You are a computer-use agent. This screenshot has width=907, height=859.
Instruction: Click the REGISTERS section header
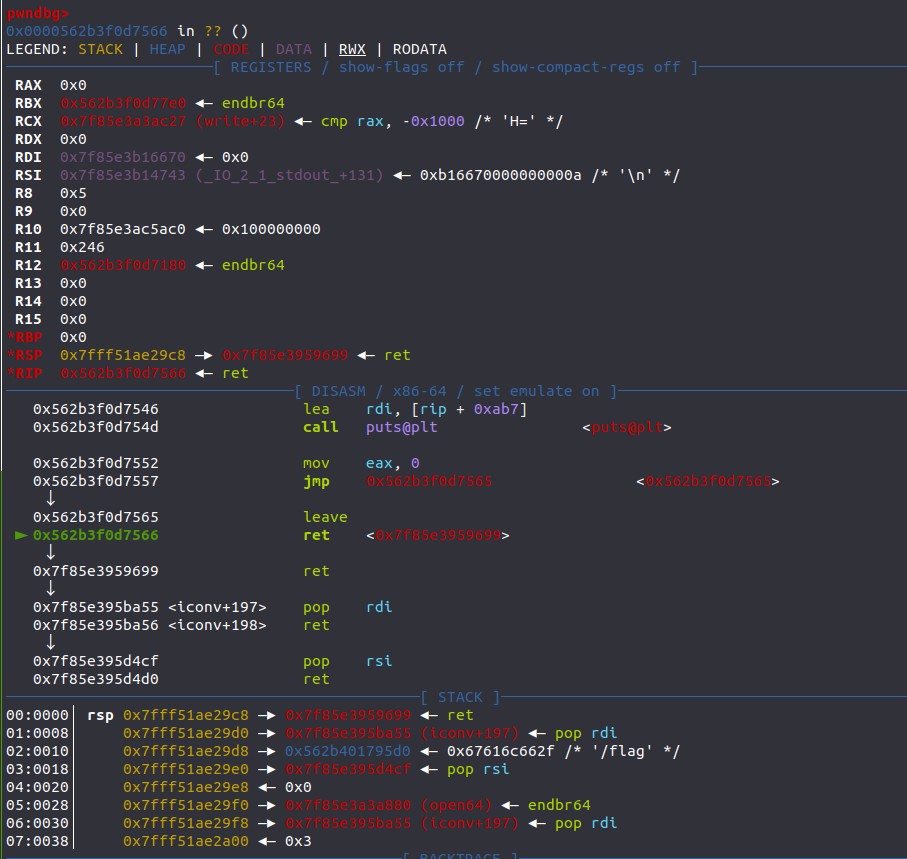[456, 67]
